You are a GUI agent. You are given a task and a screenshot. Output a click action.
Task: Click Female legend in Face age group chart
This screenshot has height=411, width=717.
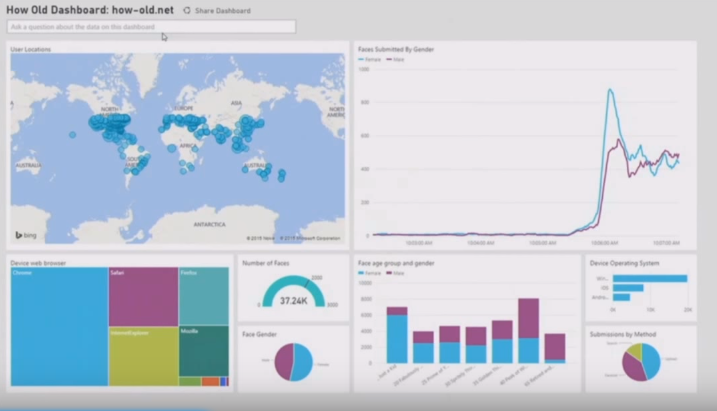pyautogui.click(x=370, y=273)
